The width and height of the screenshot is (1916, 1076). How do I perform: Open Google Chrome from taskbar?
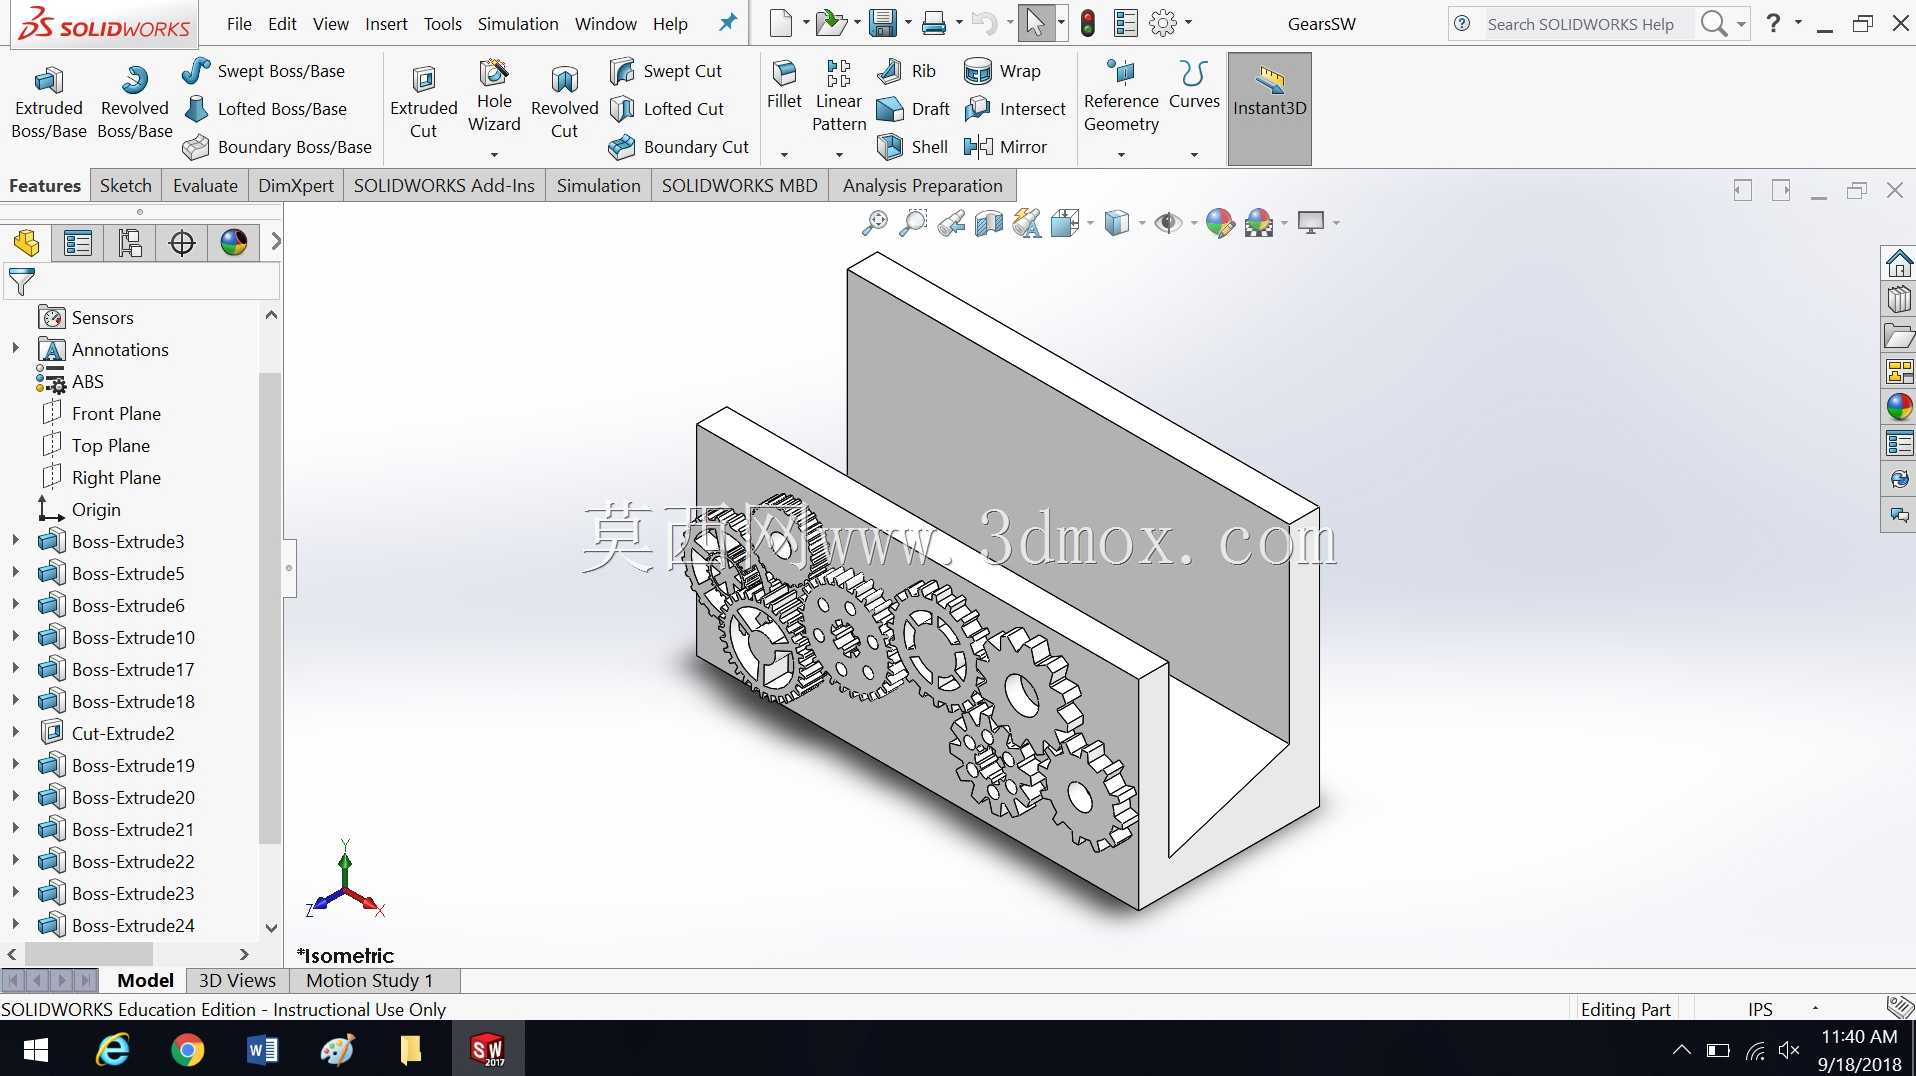point(187,1050)
